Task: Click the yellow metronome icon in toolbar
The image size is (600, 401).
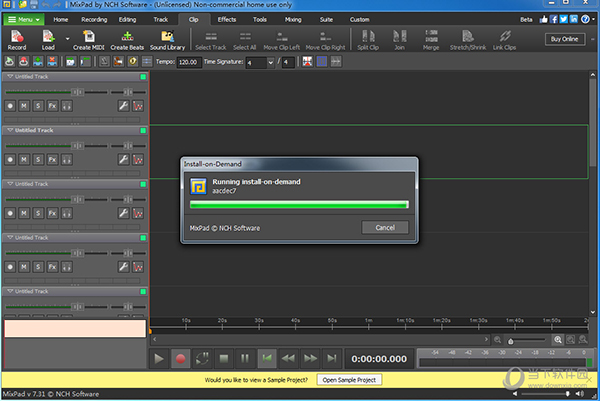Action: [132, 61]
